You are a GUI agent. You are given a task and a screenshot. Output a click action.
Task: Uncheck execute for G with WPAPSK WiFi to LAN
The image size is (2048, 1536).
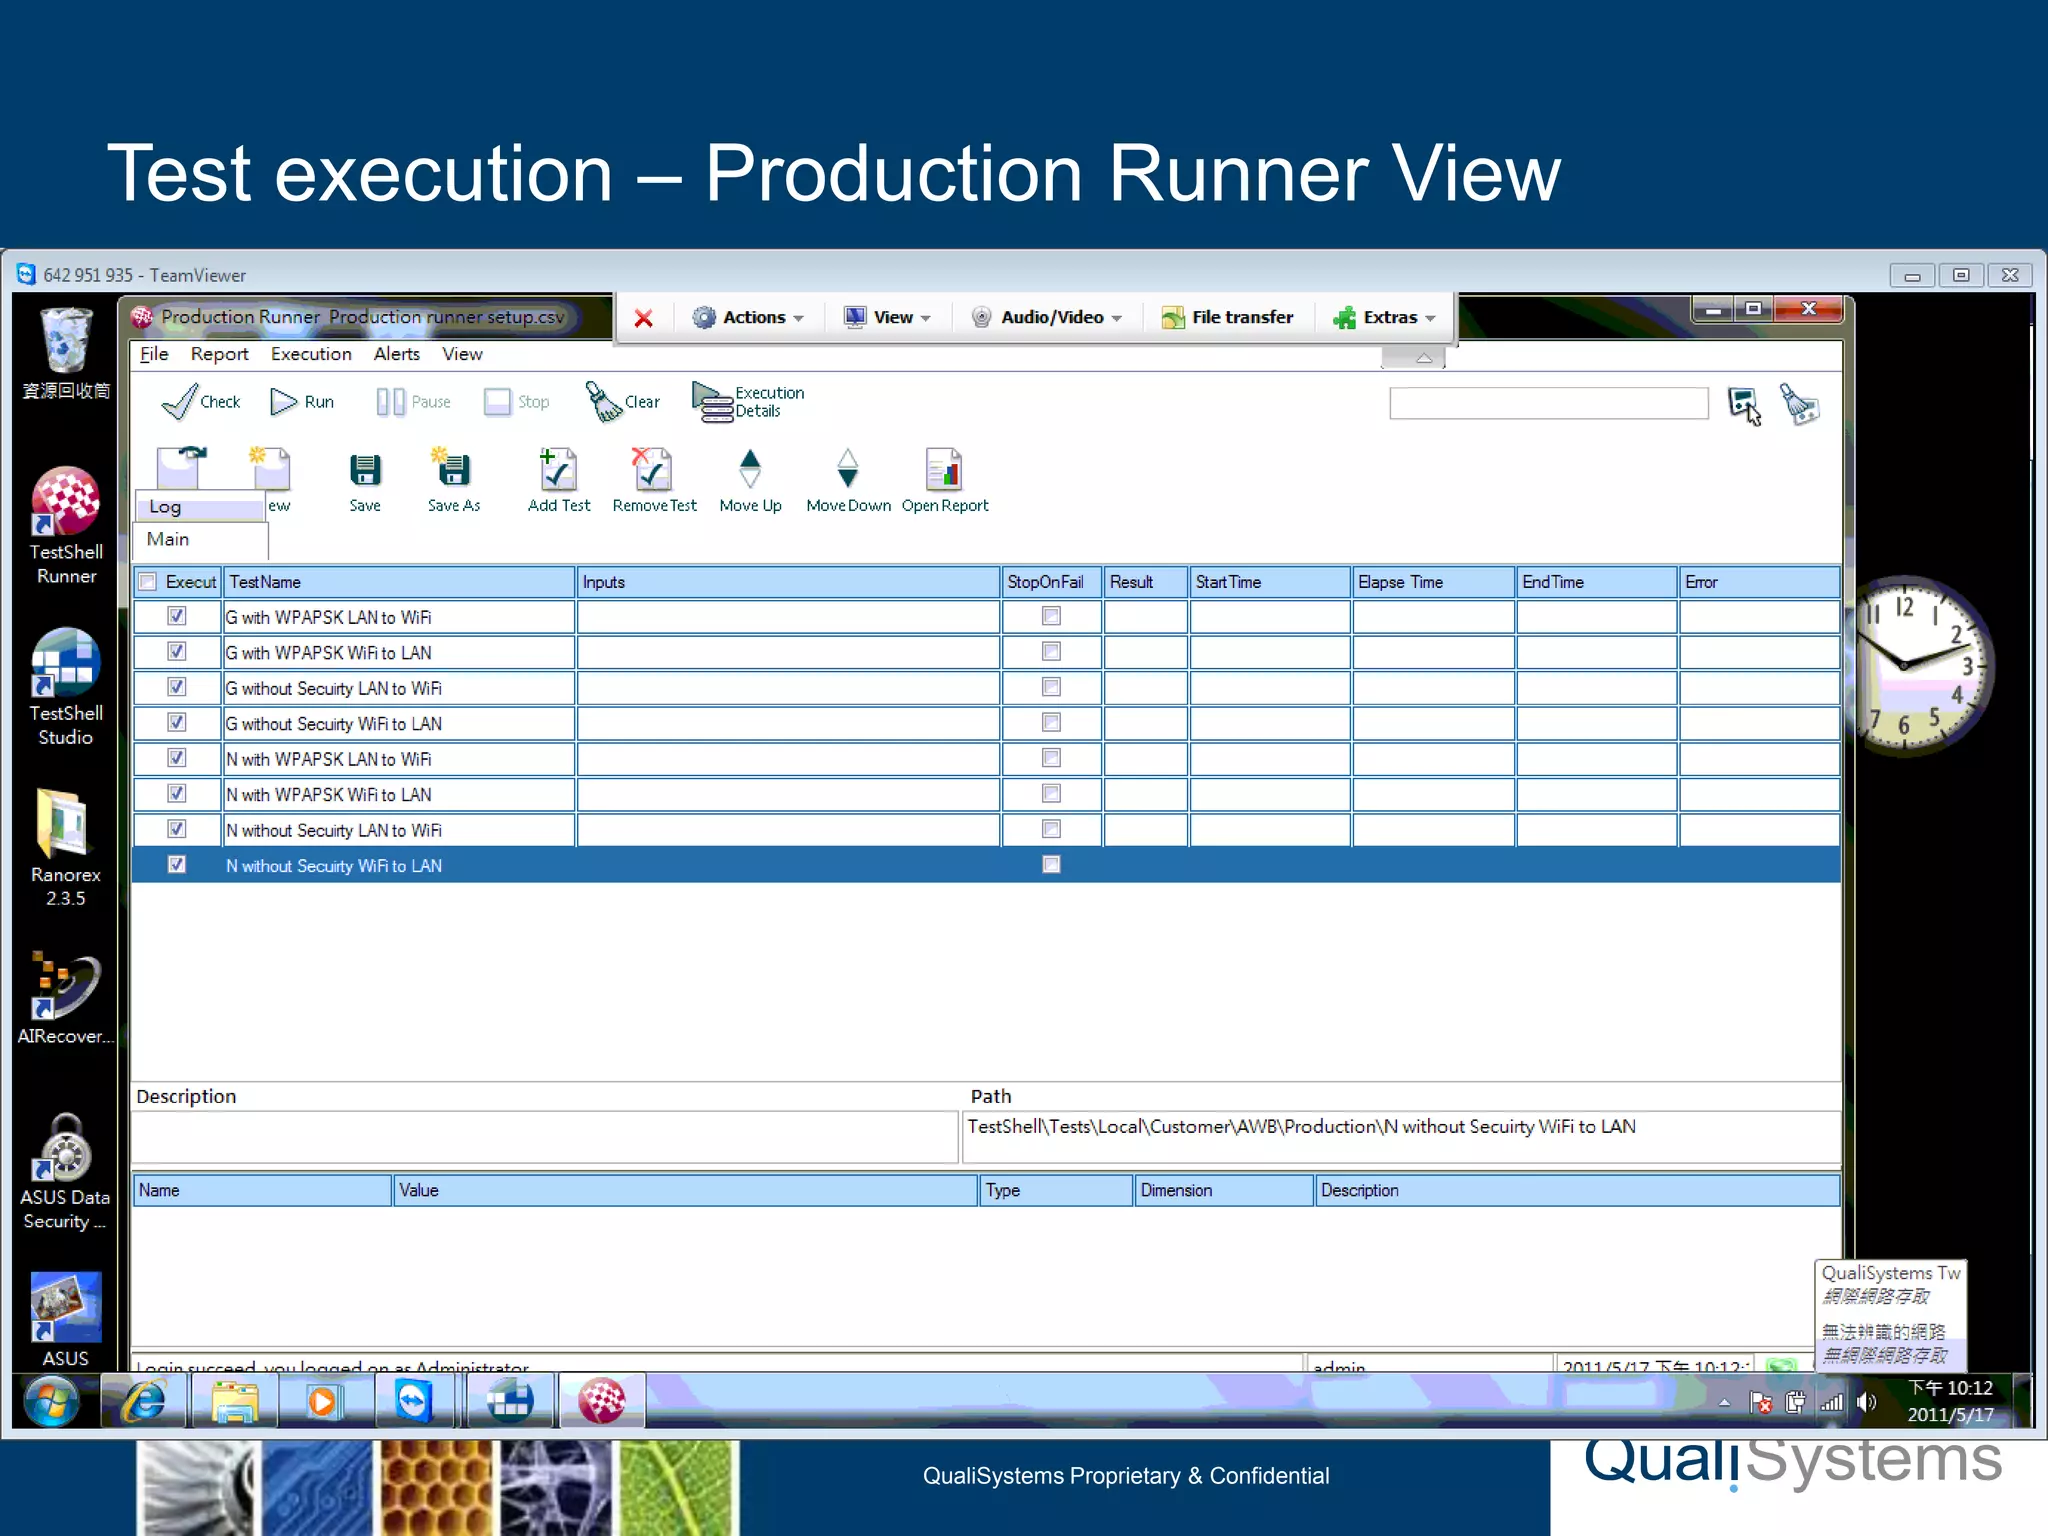pos(177,652)
